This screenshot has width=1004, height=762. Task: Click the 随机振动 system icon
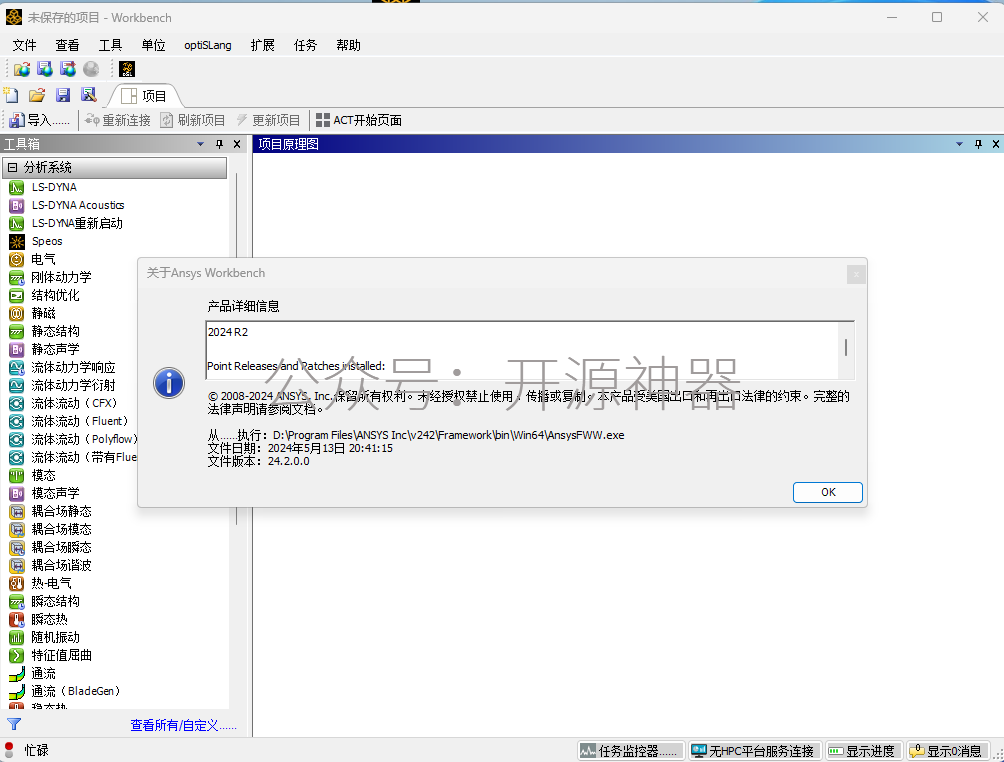17,637
